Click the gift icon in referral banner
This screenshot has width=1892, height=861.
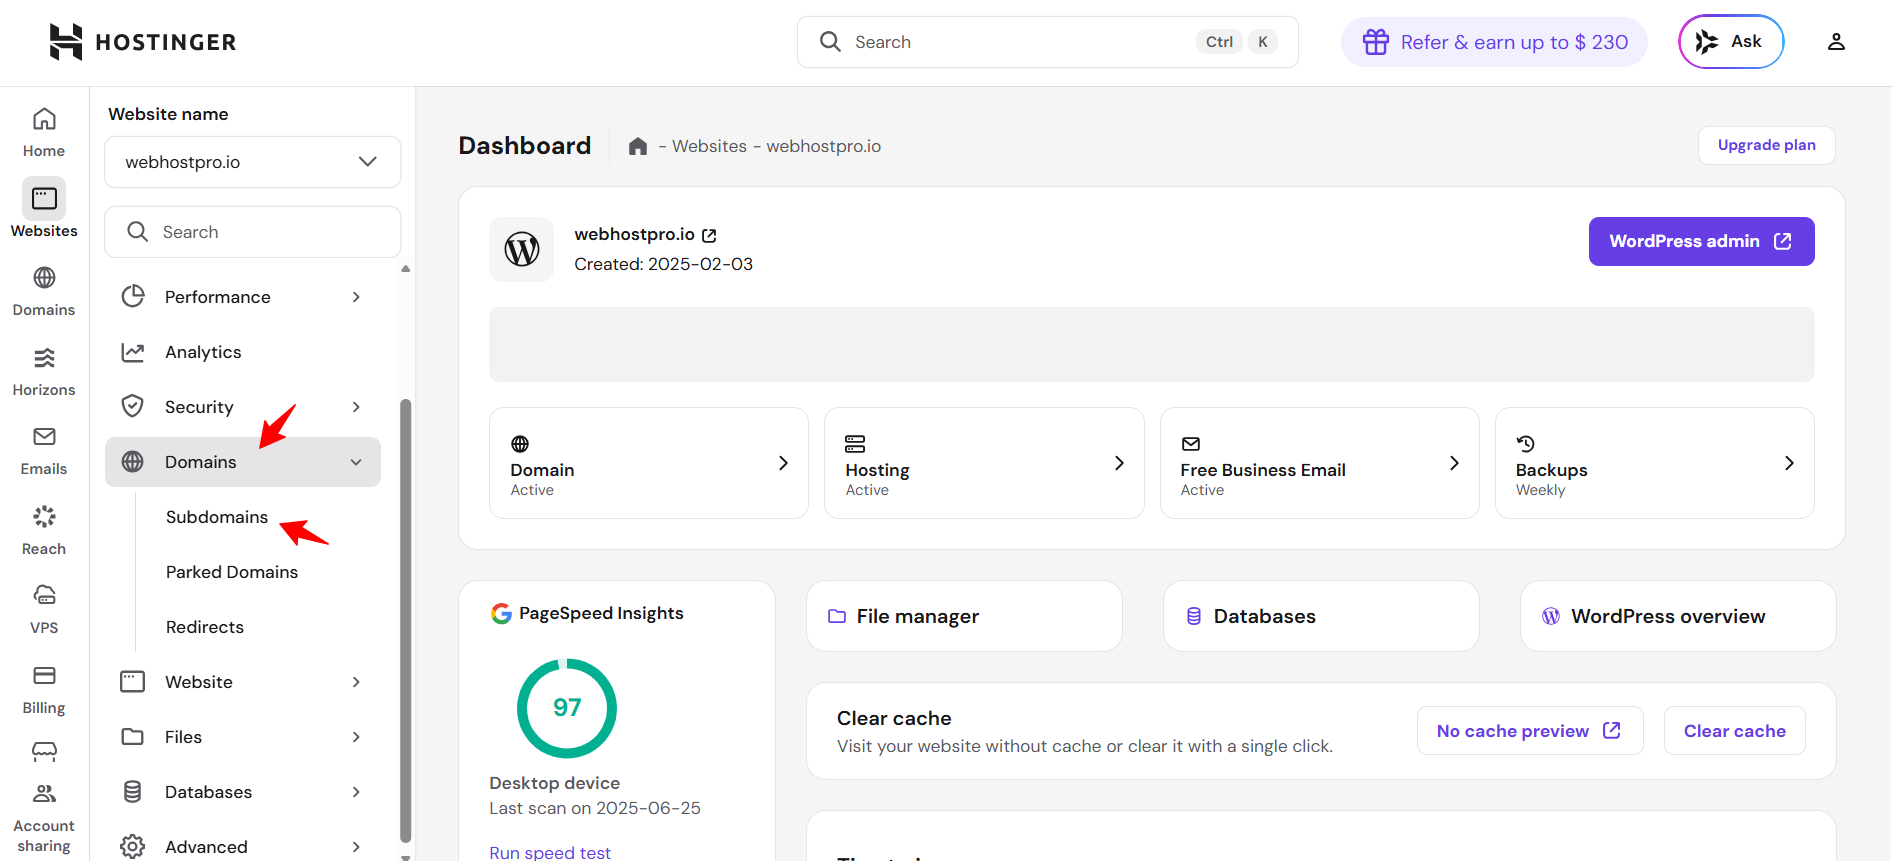(x=1376, y=42)
